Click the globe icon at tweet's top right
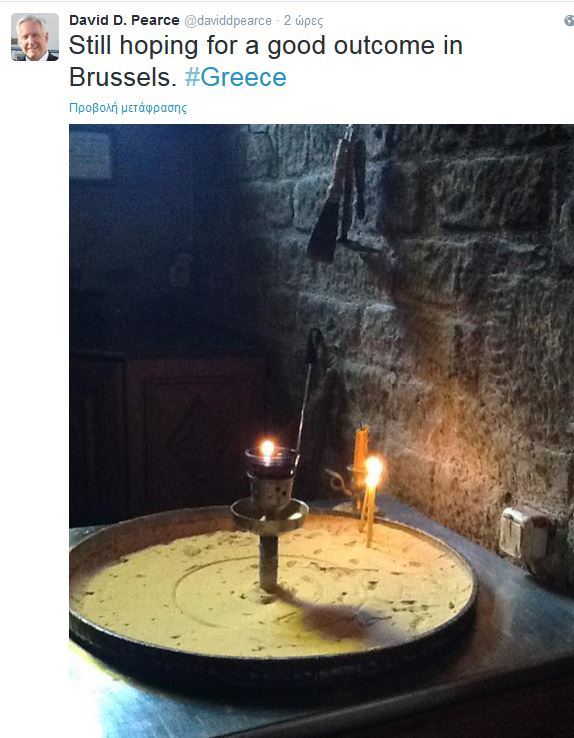This screenshot has height=738, width=574. pos(569,20)
